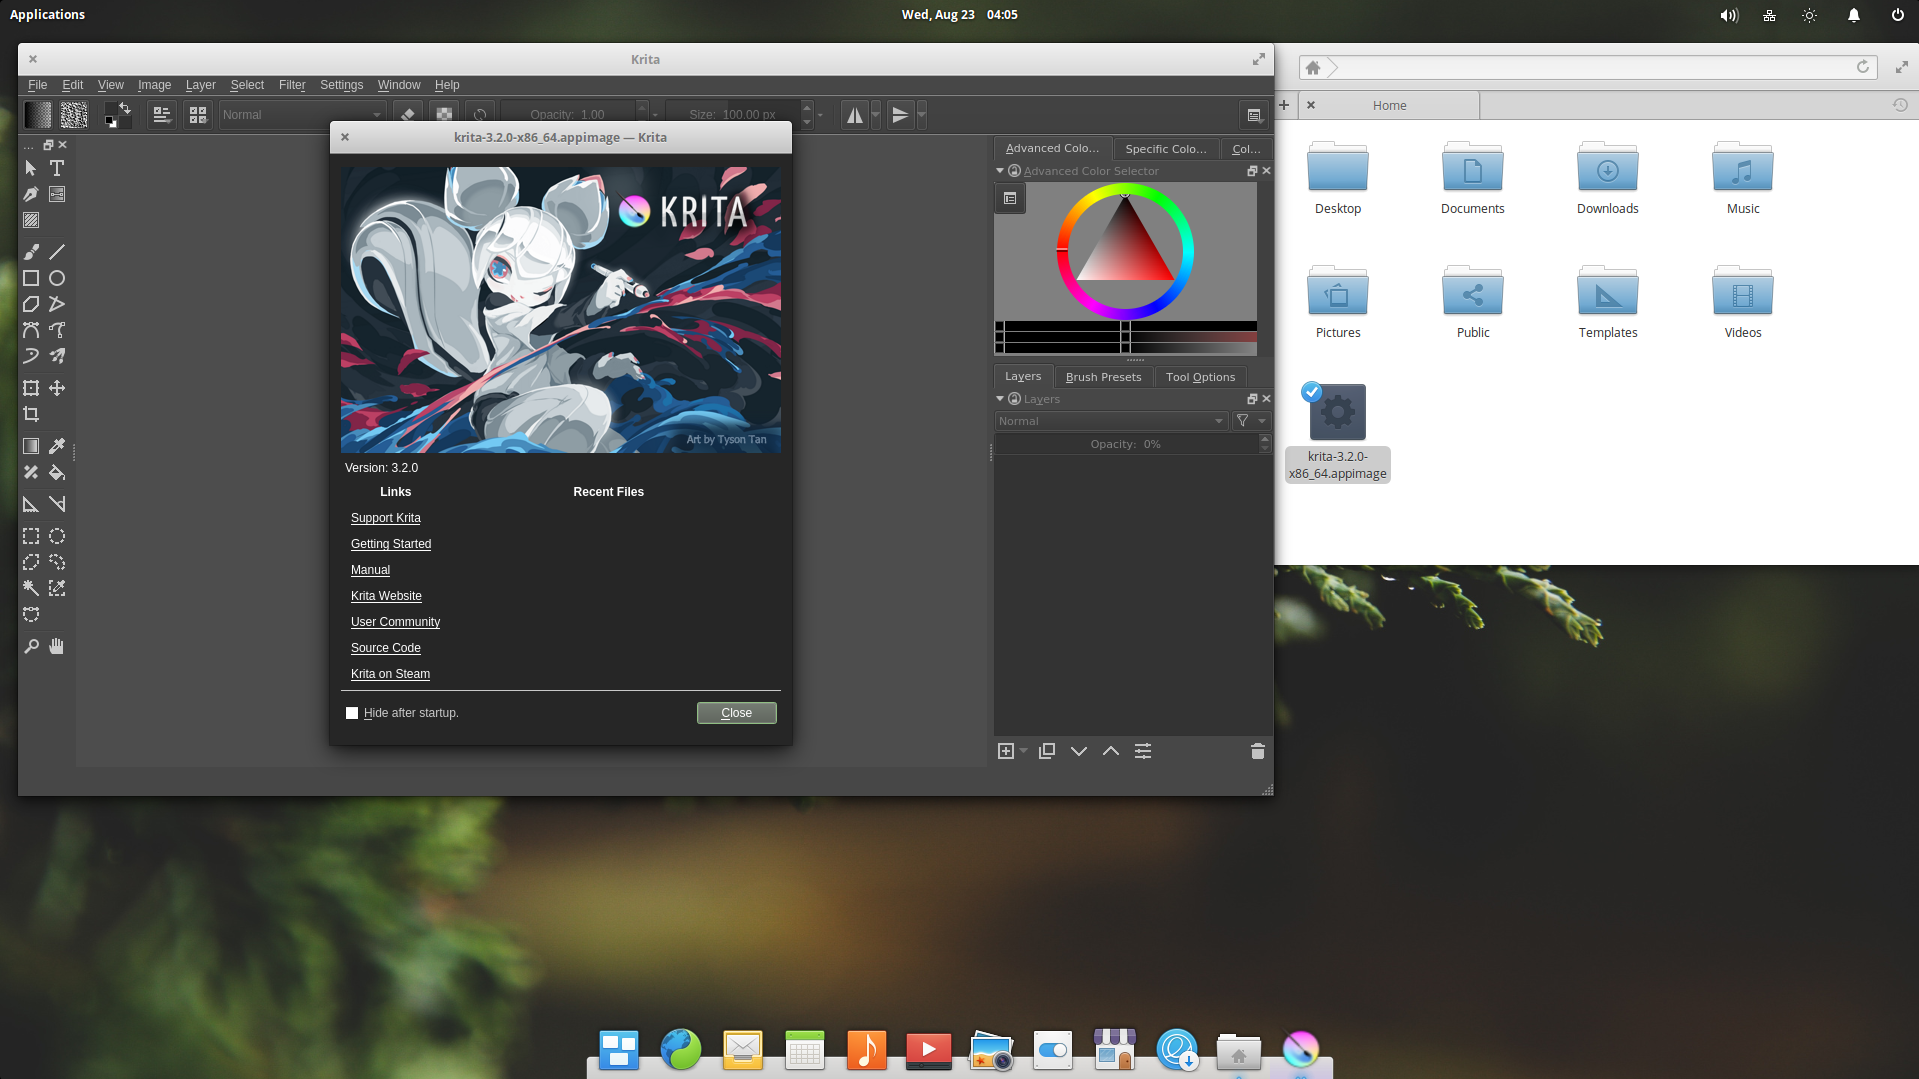
Task: Open the Edit brush settings button
Action: click(162, 115)
